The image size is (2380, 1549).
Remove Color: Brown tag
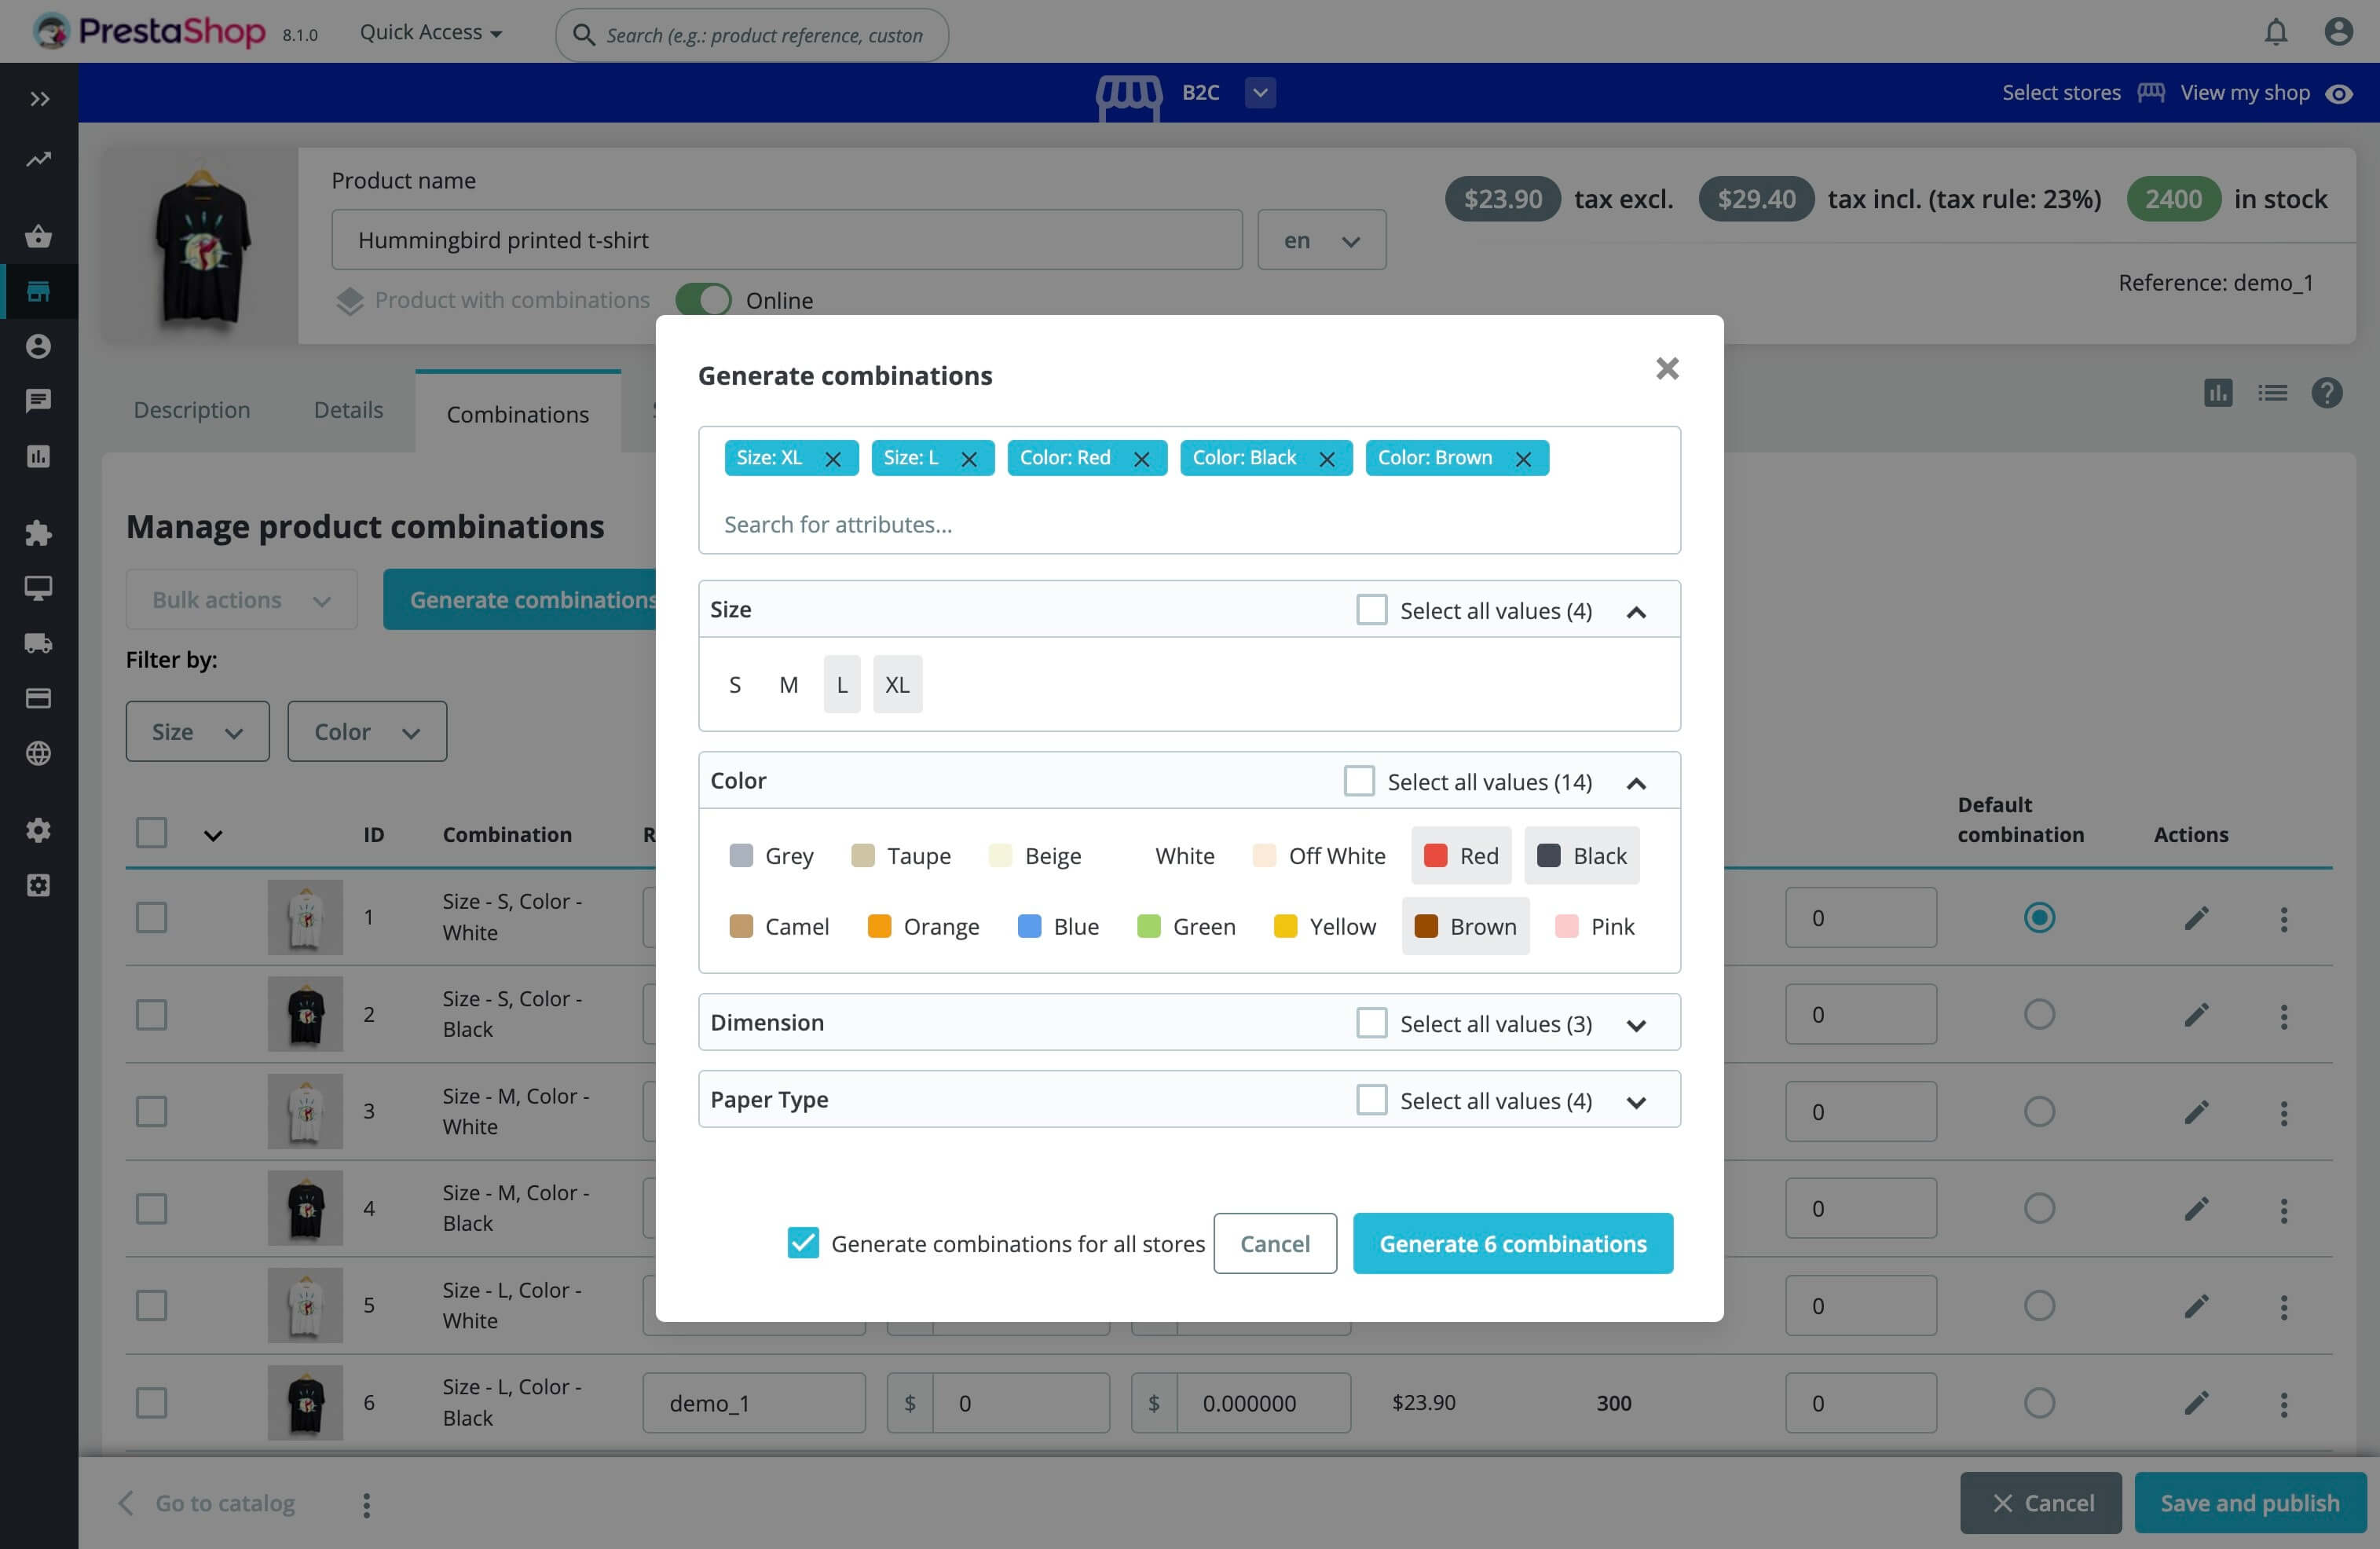(x=1523, y=459)
